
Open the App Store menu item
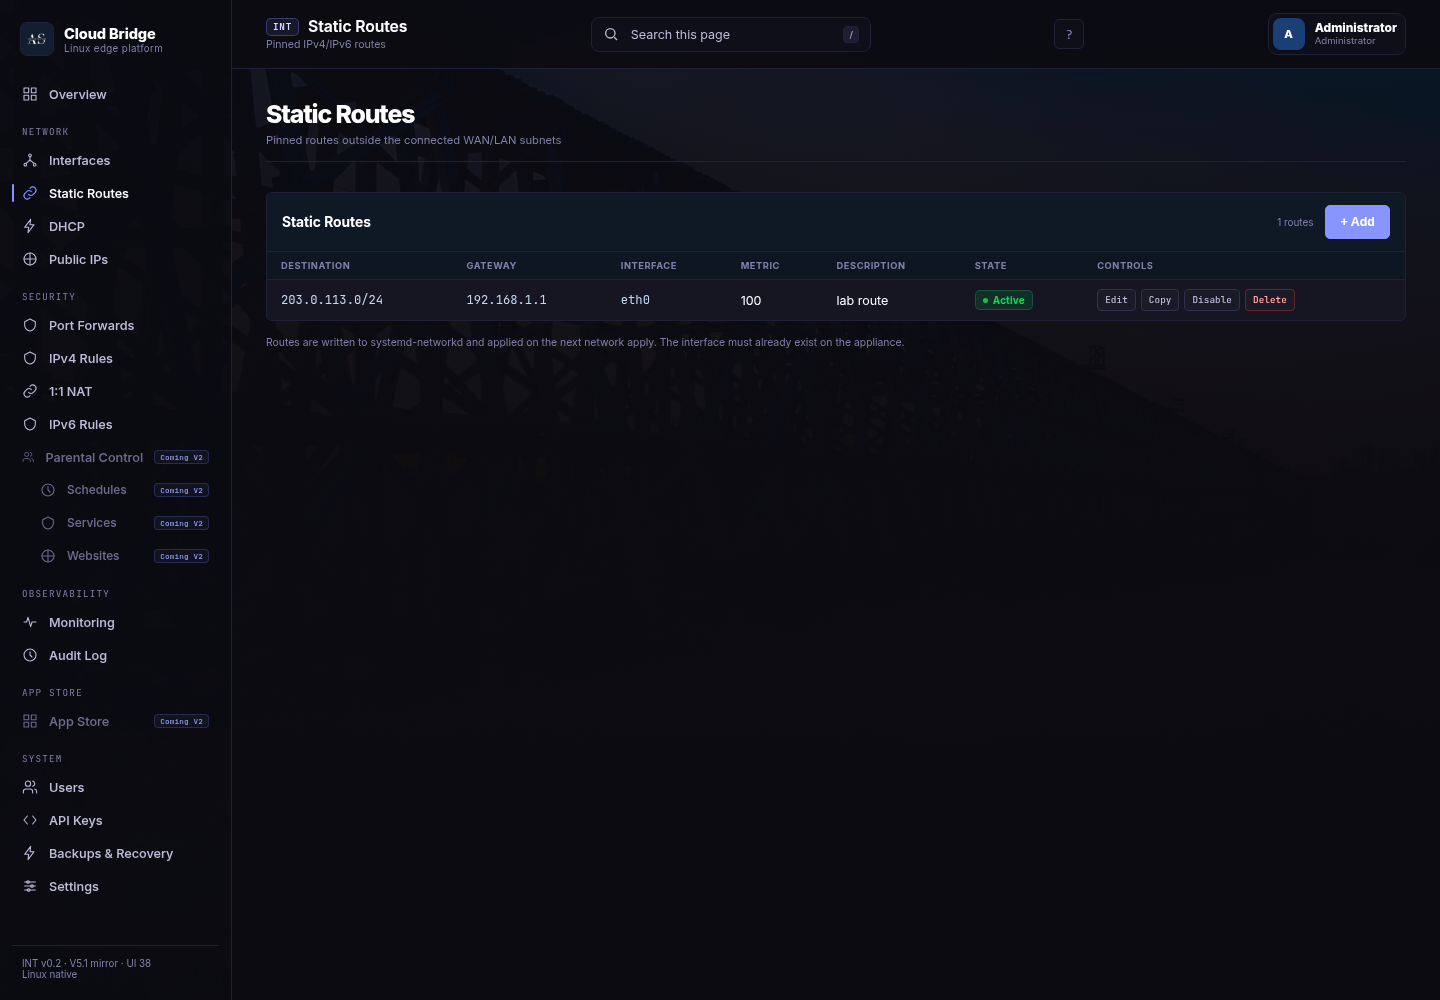(115, 721)
